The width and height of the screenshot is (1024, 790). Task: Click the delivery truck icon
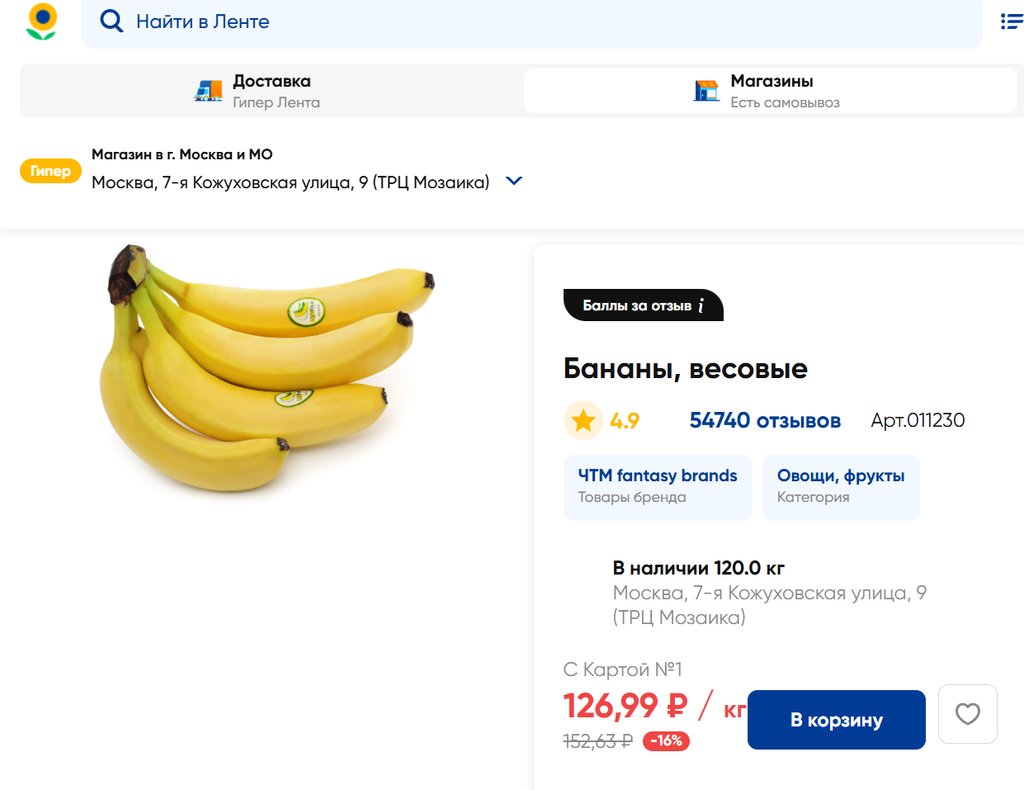(208, 91)
